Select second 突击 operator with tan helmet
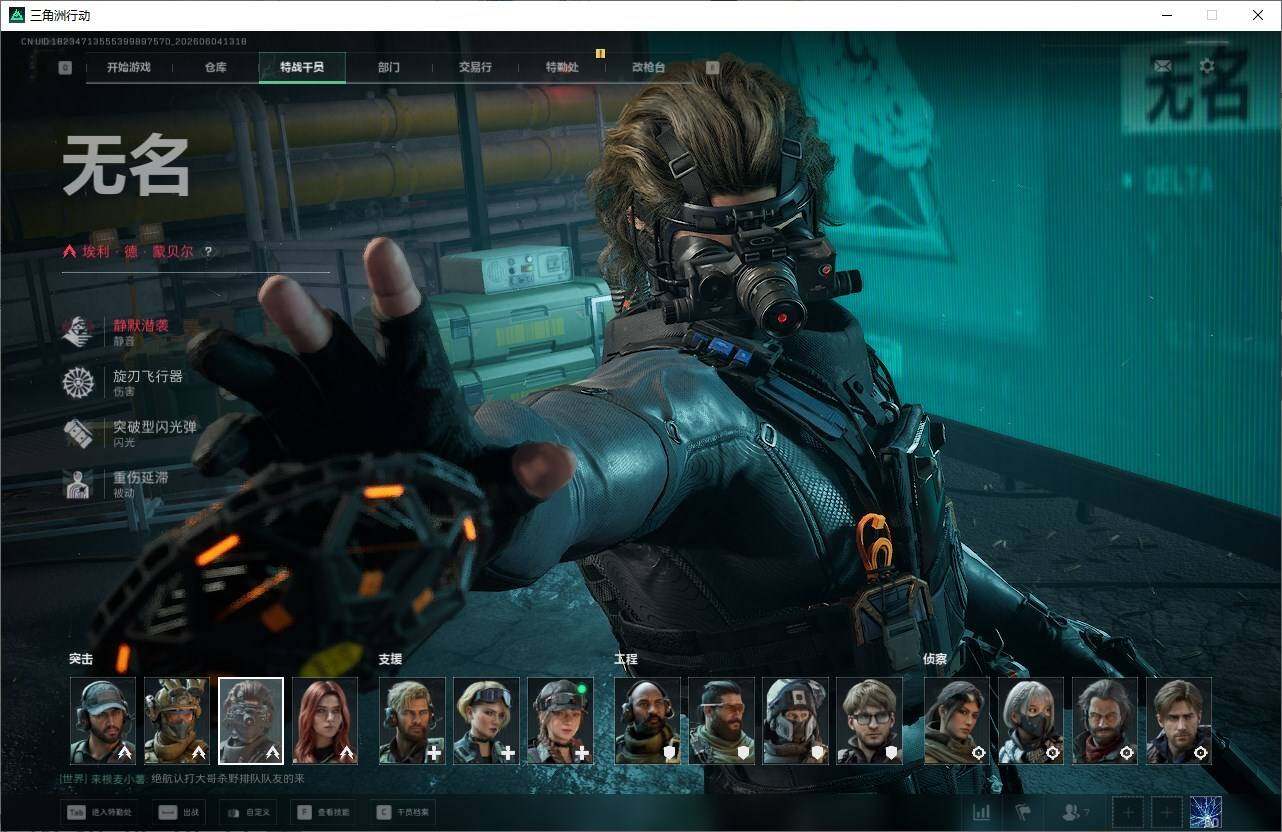1282x832 pixels. coord(177,721)
